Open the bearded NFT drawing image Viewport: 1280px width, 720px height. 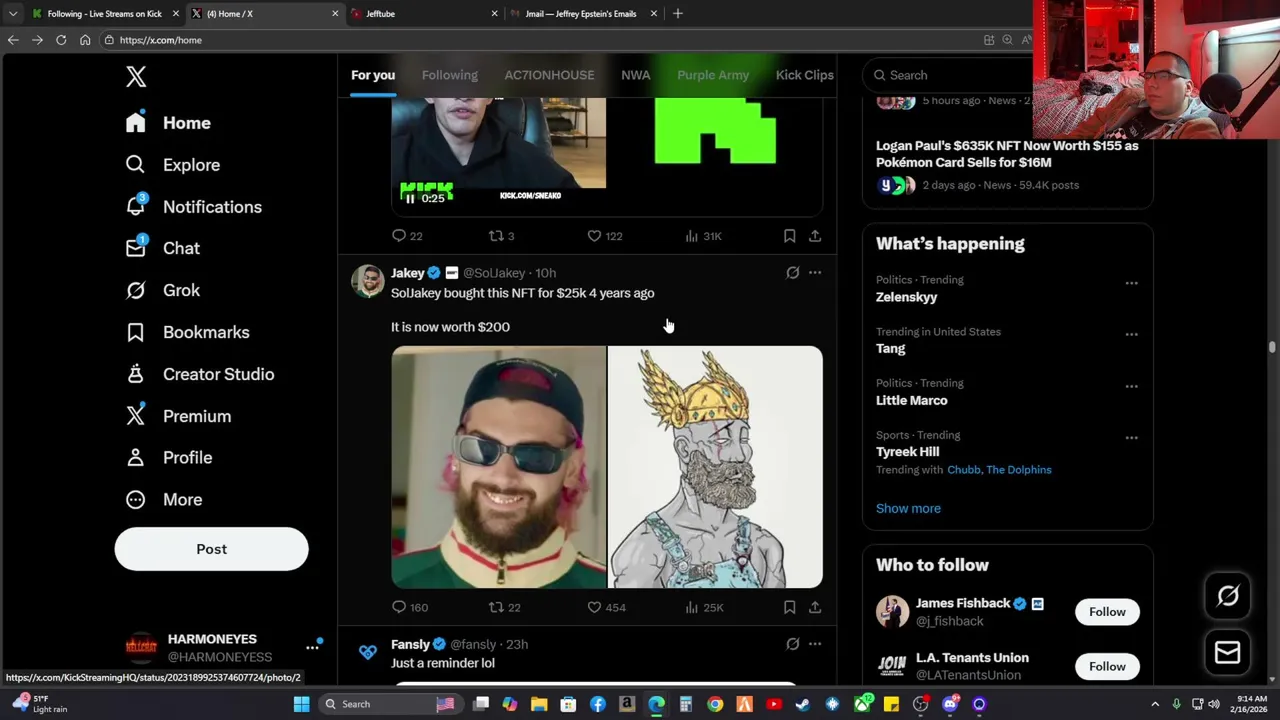(x=716, y=467)
